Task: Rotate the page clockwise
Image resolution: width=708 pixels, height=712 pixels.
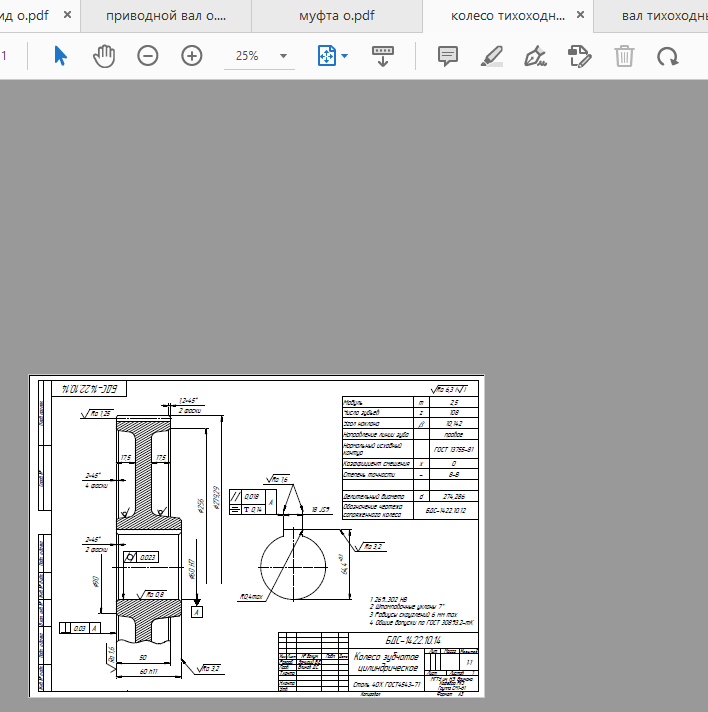Action: click(667, 56)
